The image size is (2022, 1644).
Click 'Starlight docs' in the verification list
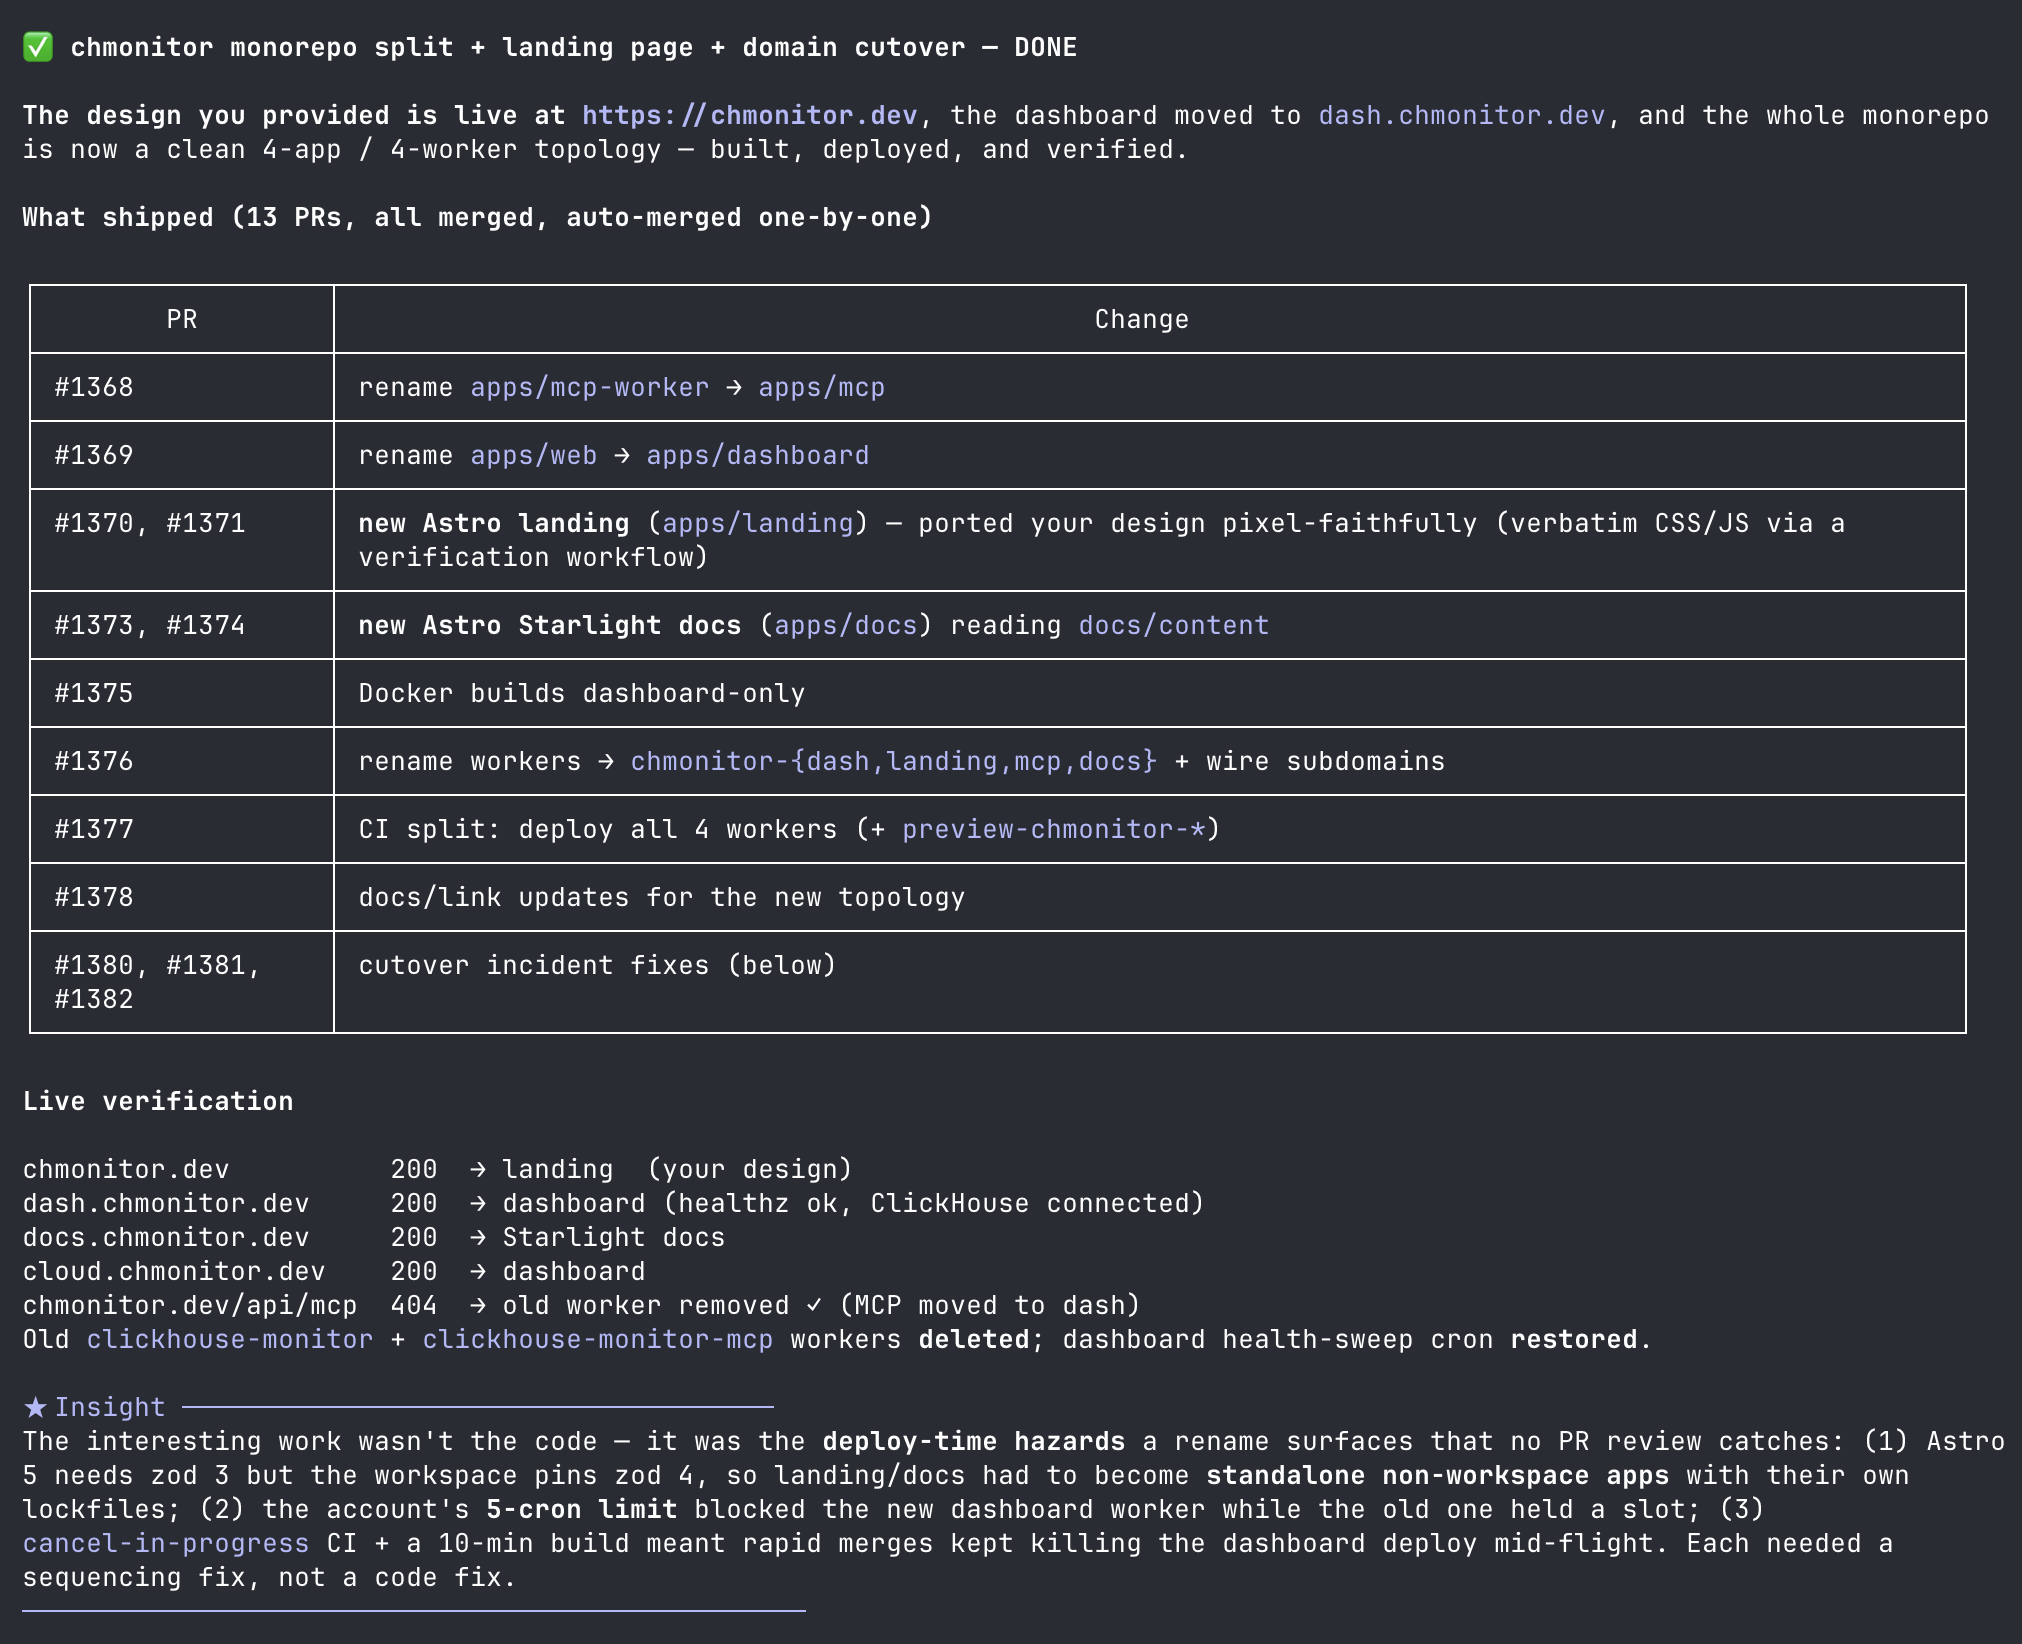pos(613,1237)
